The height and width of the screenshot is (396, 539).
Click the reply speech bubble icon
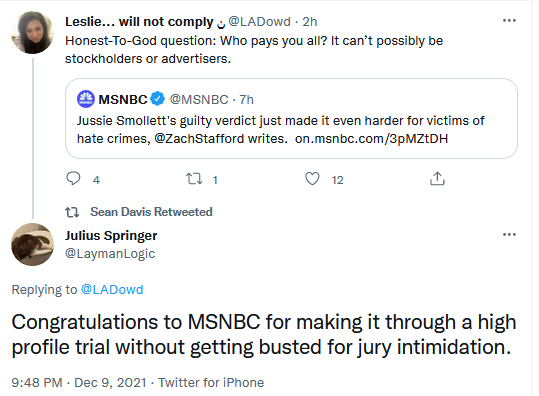[73, 179]
